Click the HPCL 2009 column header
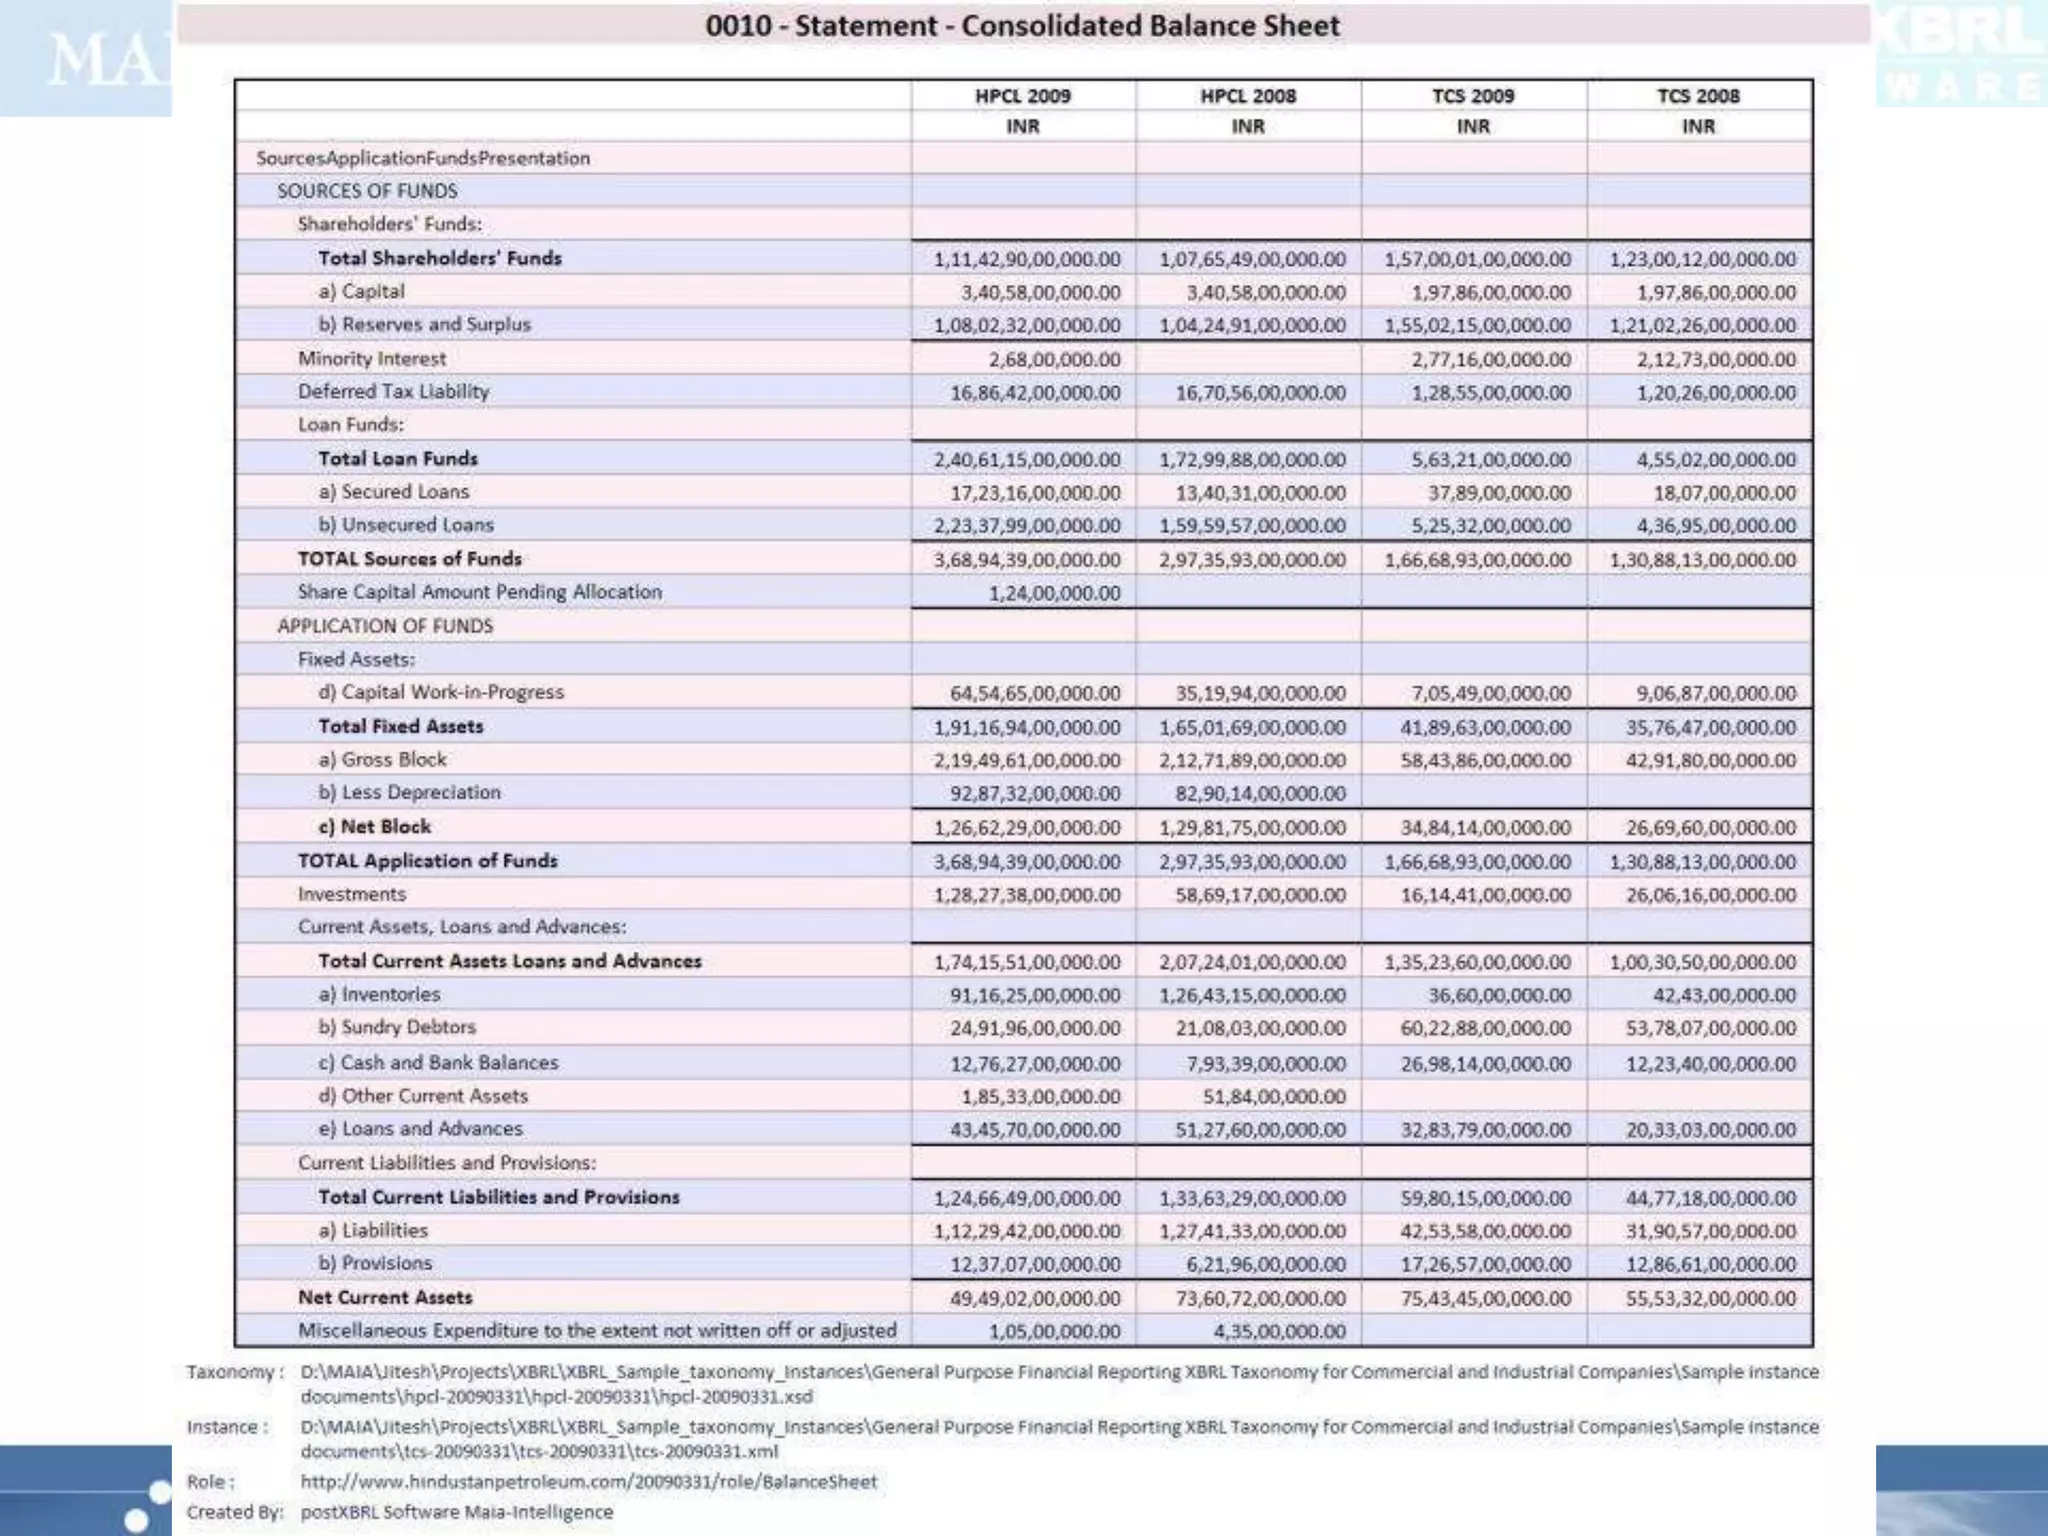Image resolution: width=2048 pixels, height=1536 pixels. pos(1022,96)
